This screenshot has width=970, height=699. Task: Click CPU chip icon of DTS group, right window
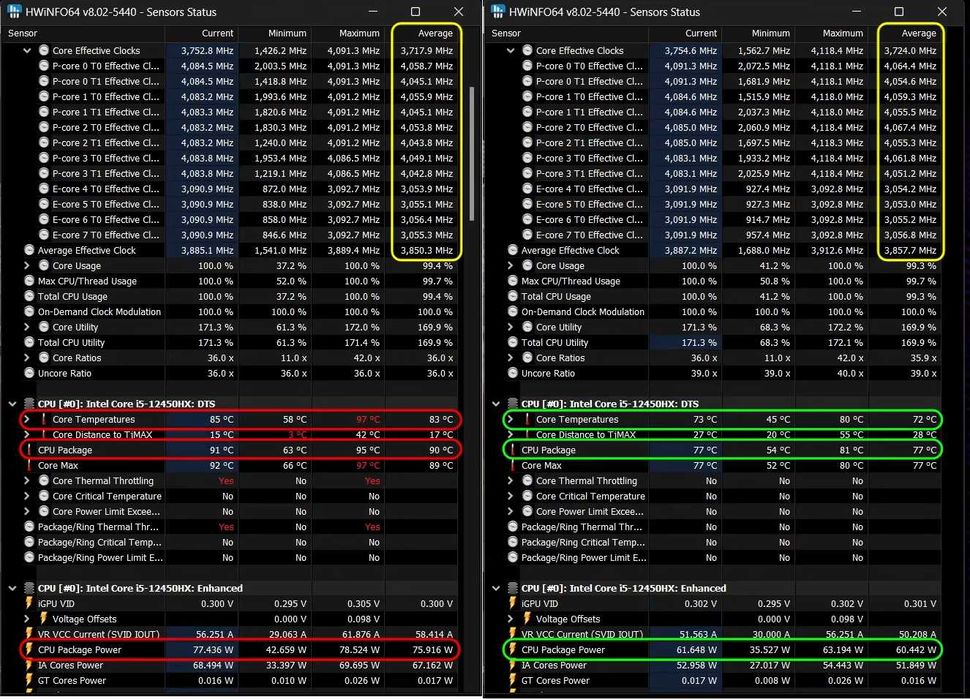tap(513, 404)
